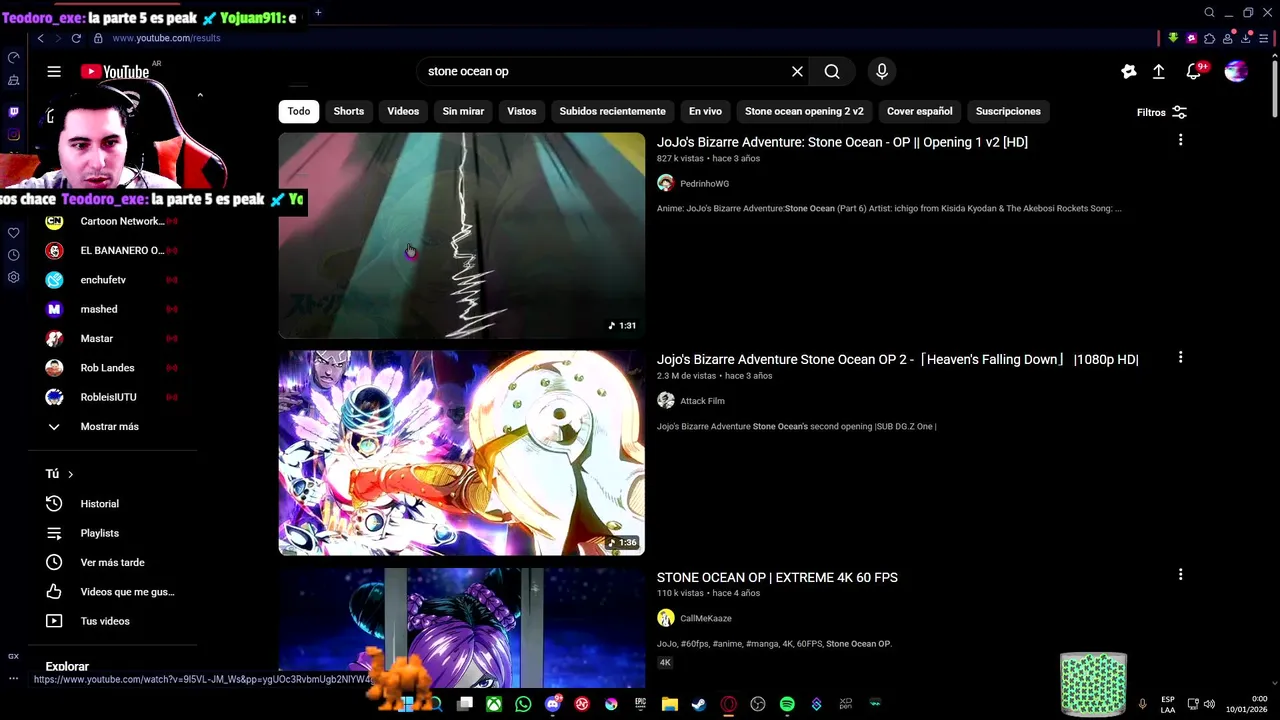Select the Cover español chip

[919, 111]
